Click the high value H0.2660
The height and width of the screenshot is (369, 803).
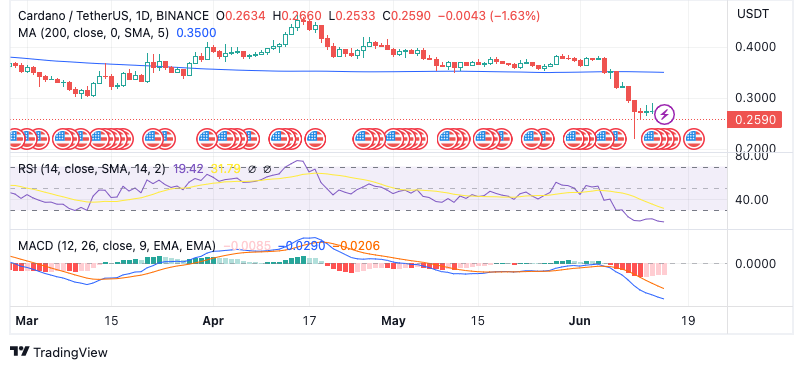click(298, 16)
